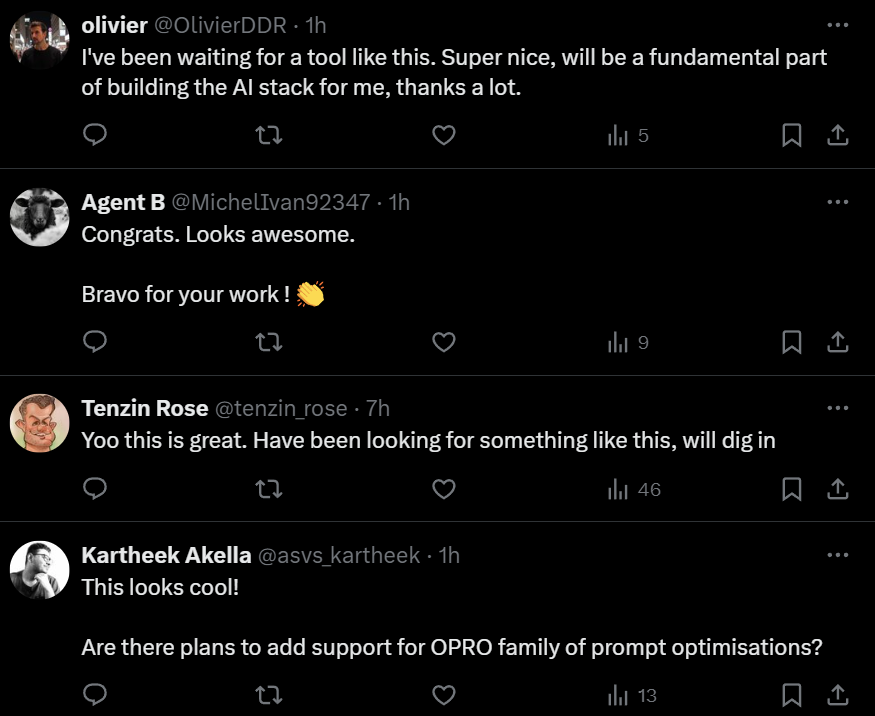Open more options menu on Agent B's tweet
Image resolution: width=875 pixels, height=716 pixels.
pos(837,202)
